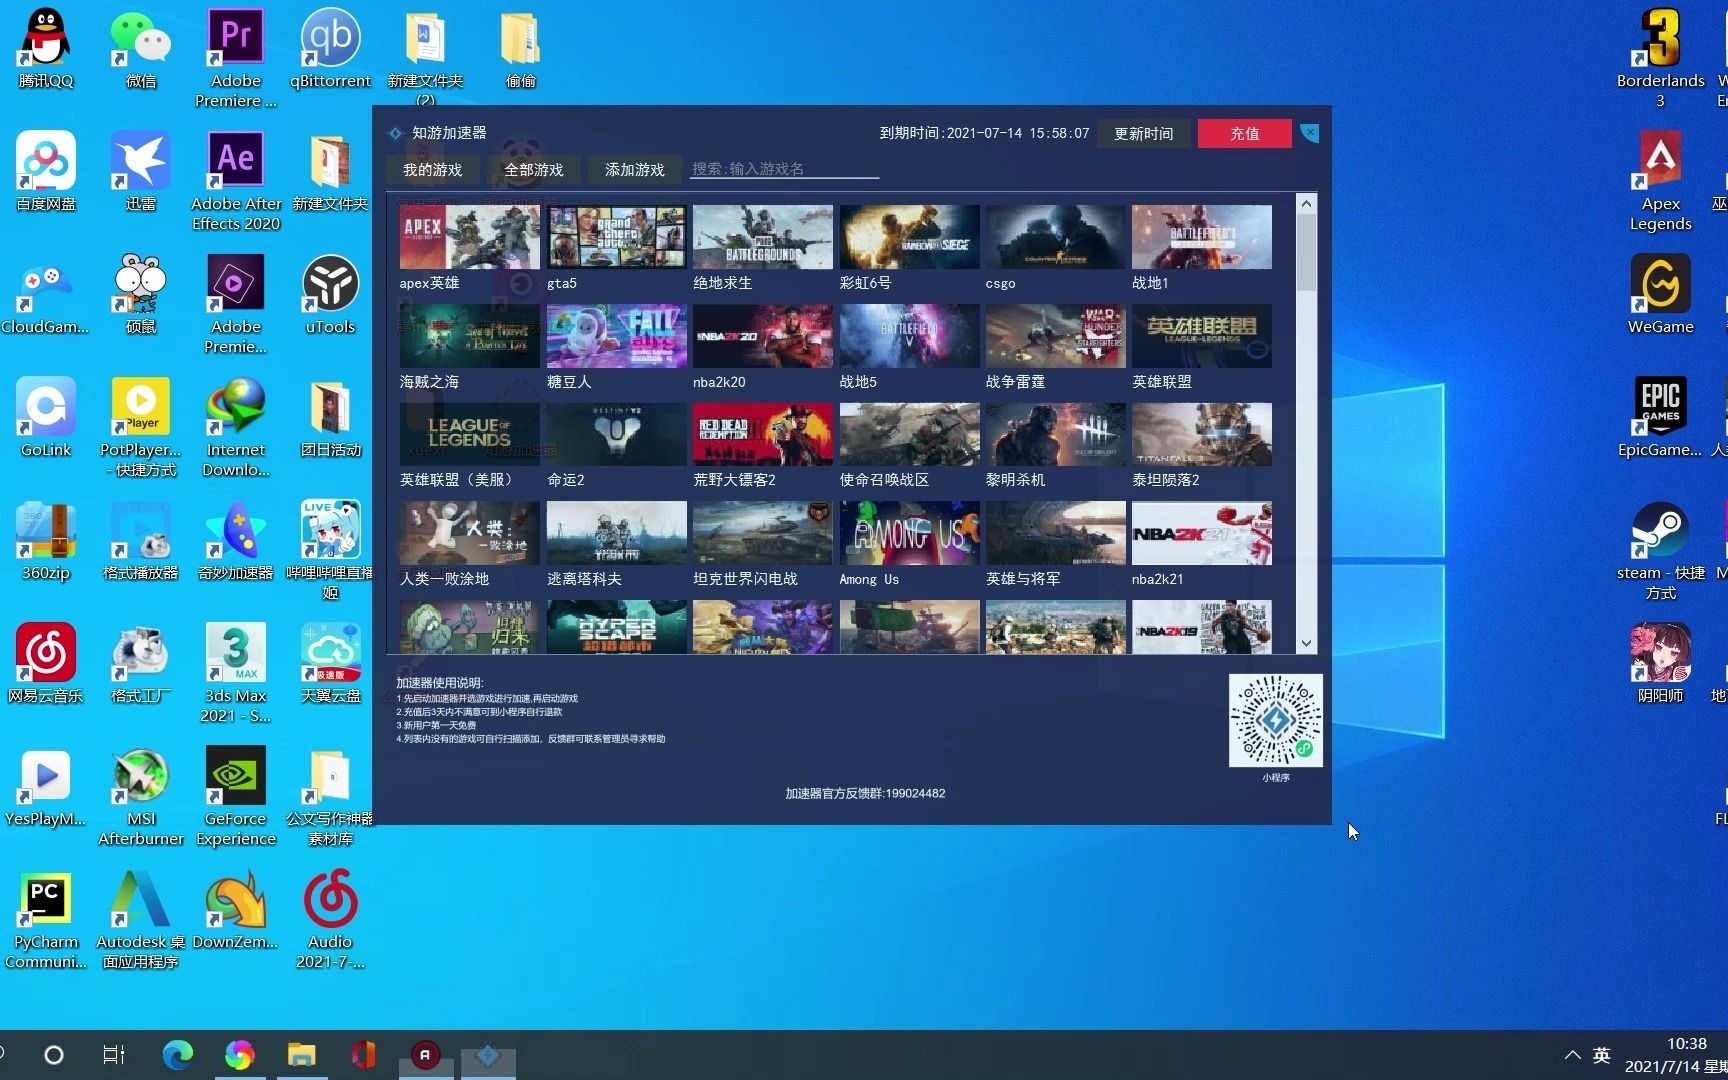Select the 英雄联盟 game thumbnail
Image resolution: width=1728 pixels, height=1080 pixels.
coord(1202,336)
